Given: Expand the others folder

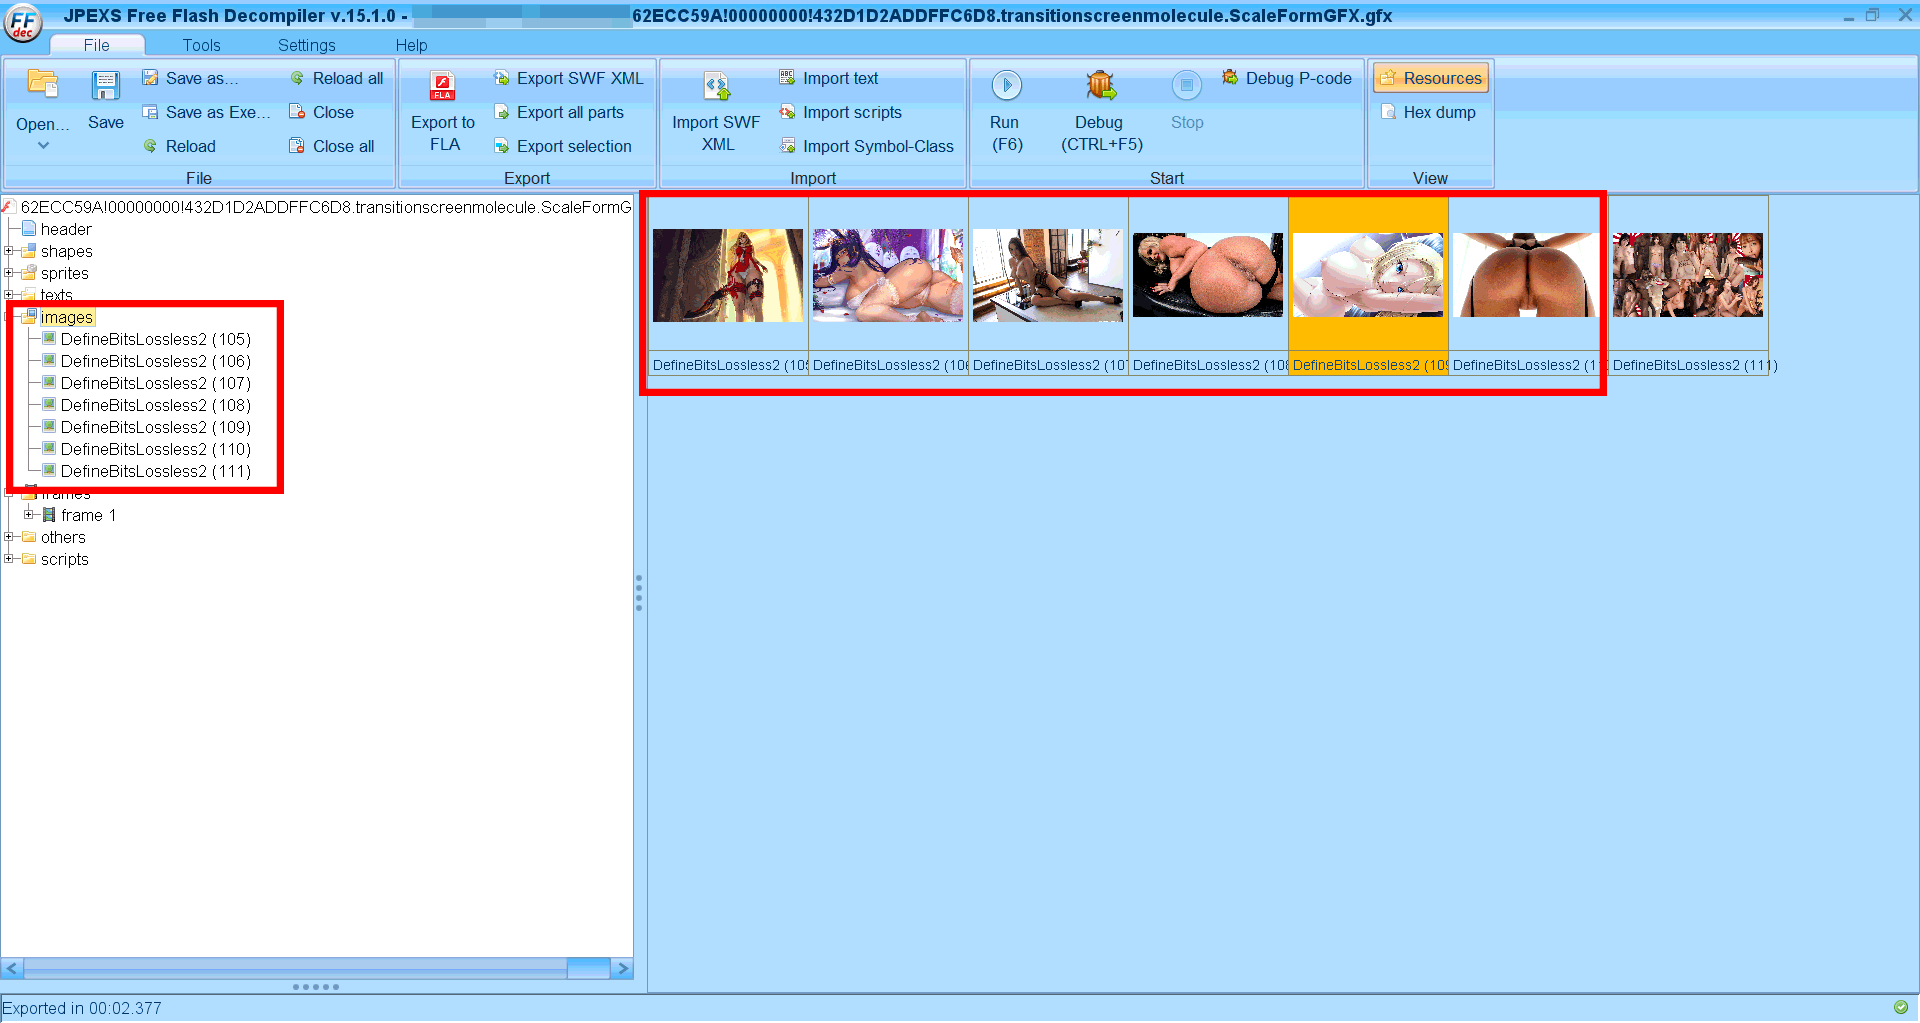Looking at the screenshot, I should (9, 537).
